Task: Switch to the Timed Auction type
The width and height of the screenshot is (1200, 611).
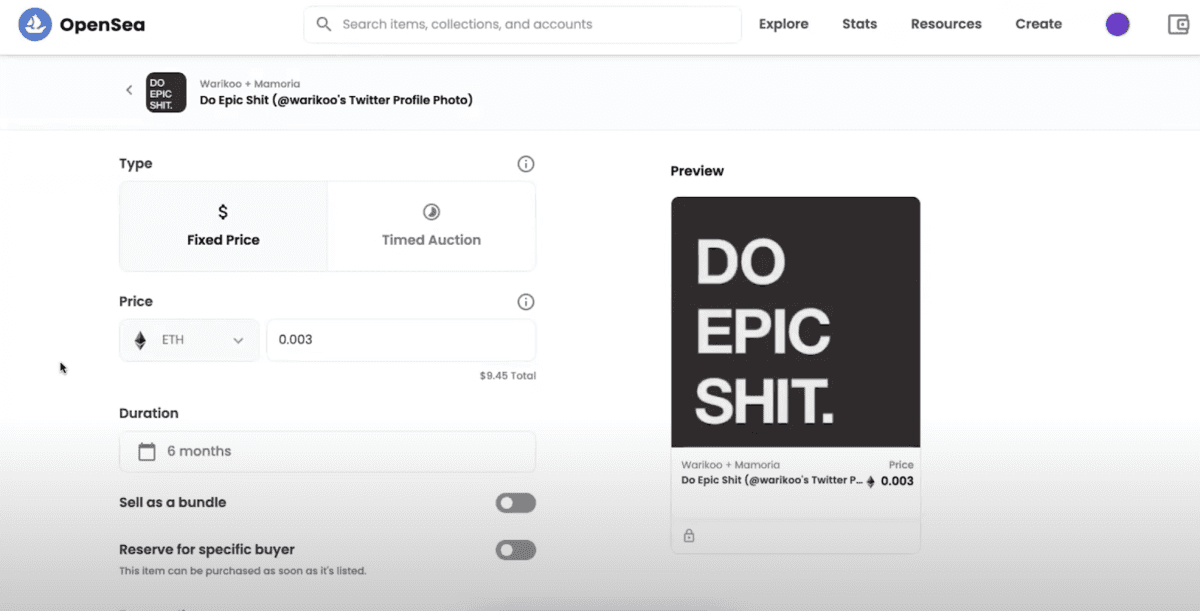Action: click(x=431, y=226)
